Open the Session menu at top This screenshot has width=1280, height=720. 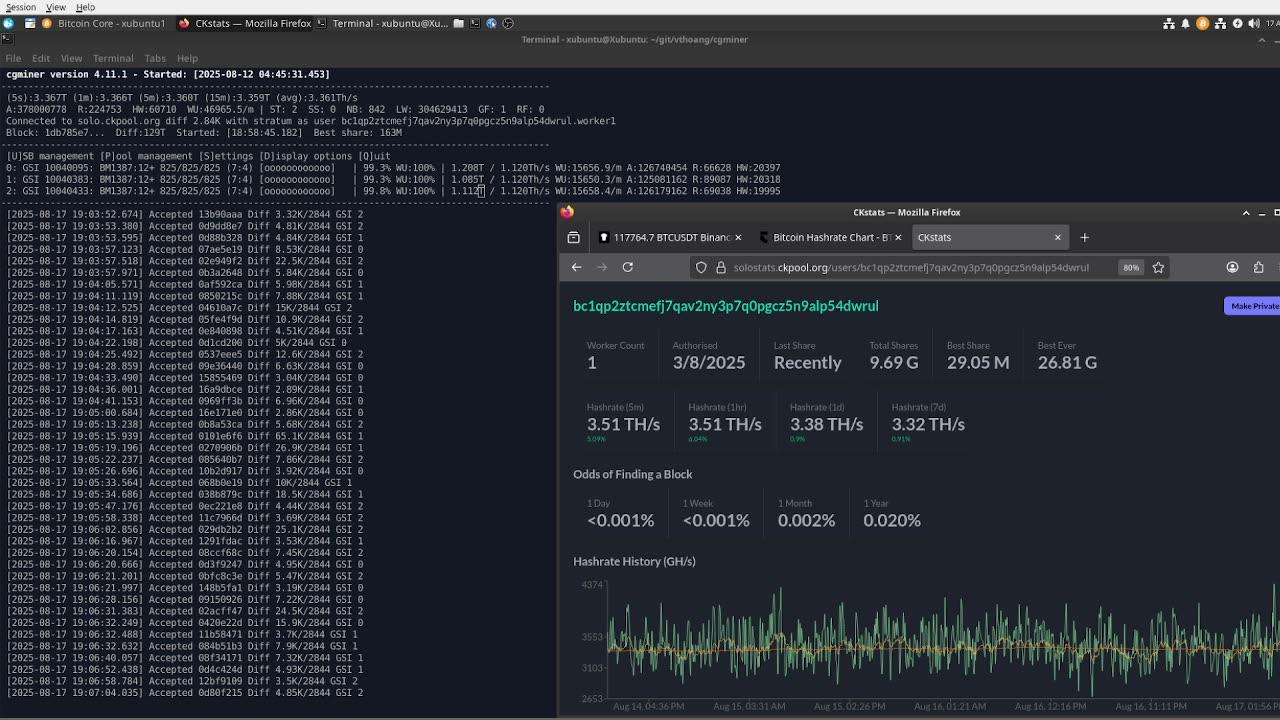coord(20,7)
